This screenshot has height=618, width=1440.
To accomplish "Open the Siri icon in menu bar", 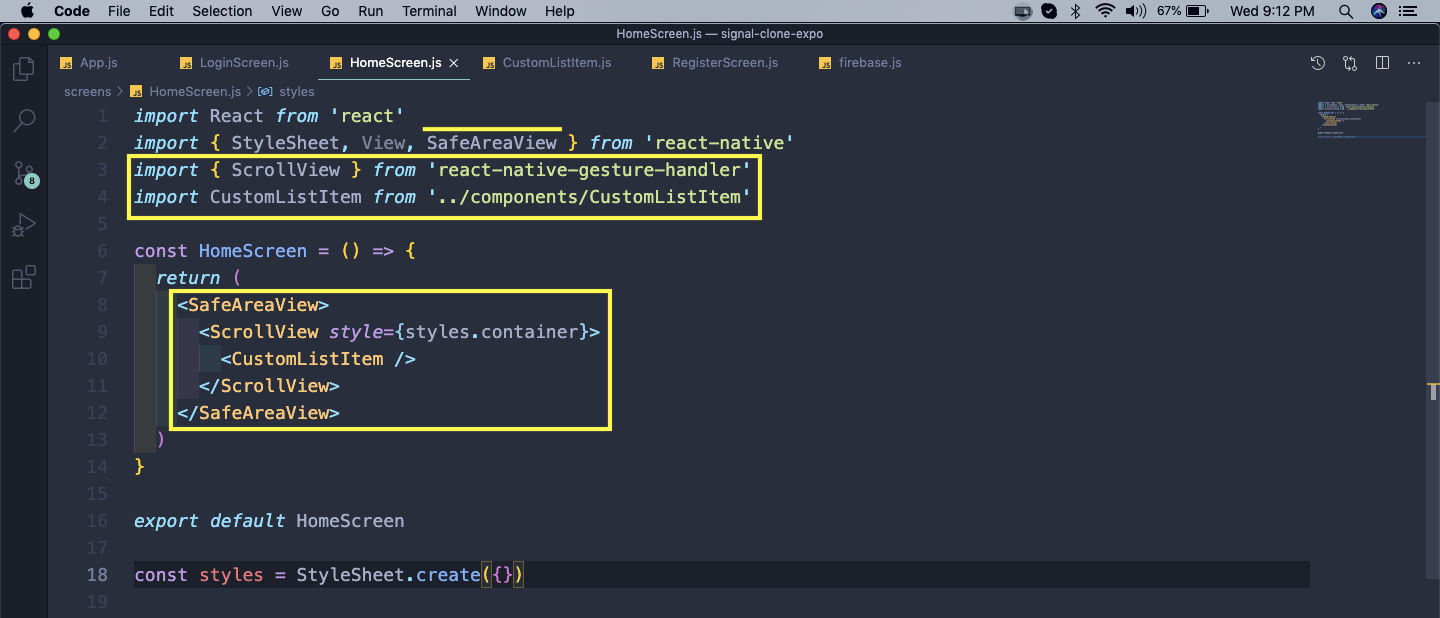I will [1379, 11].
